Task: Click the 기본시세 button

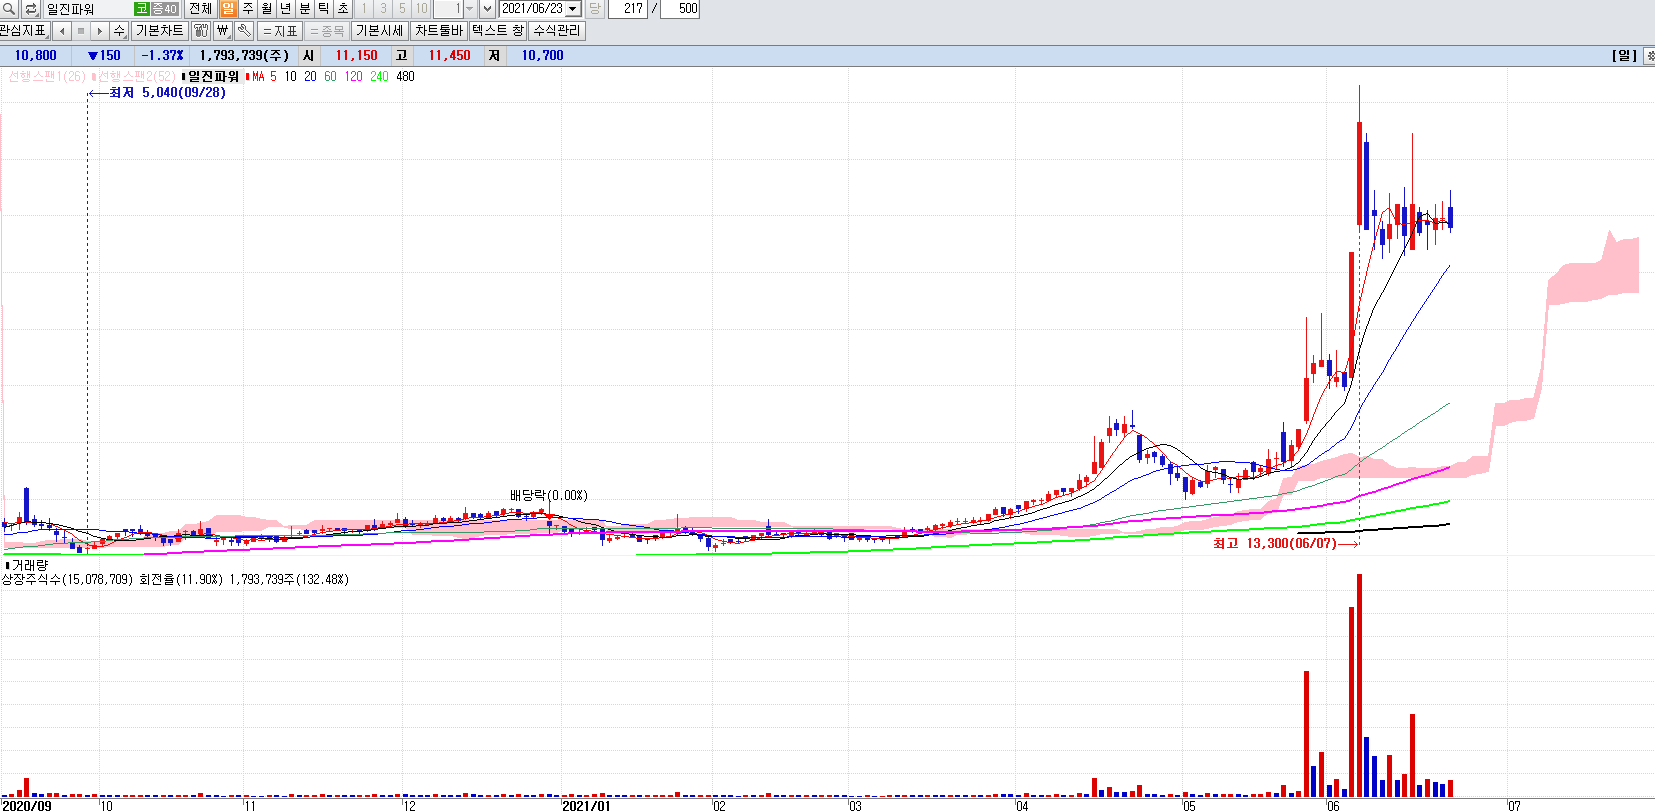Action: (380, 31)
